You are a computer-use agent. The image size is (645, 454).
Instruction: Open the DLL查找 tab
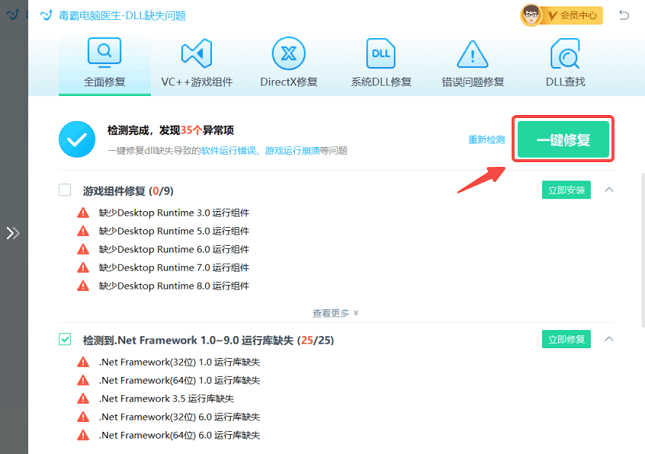(565, 64)
